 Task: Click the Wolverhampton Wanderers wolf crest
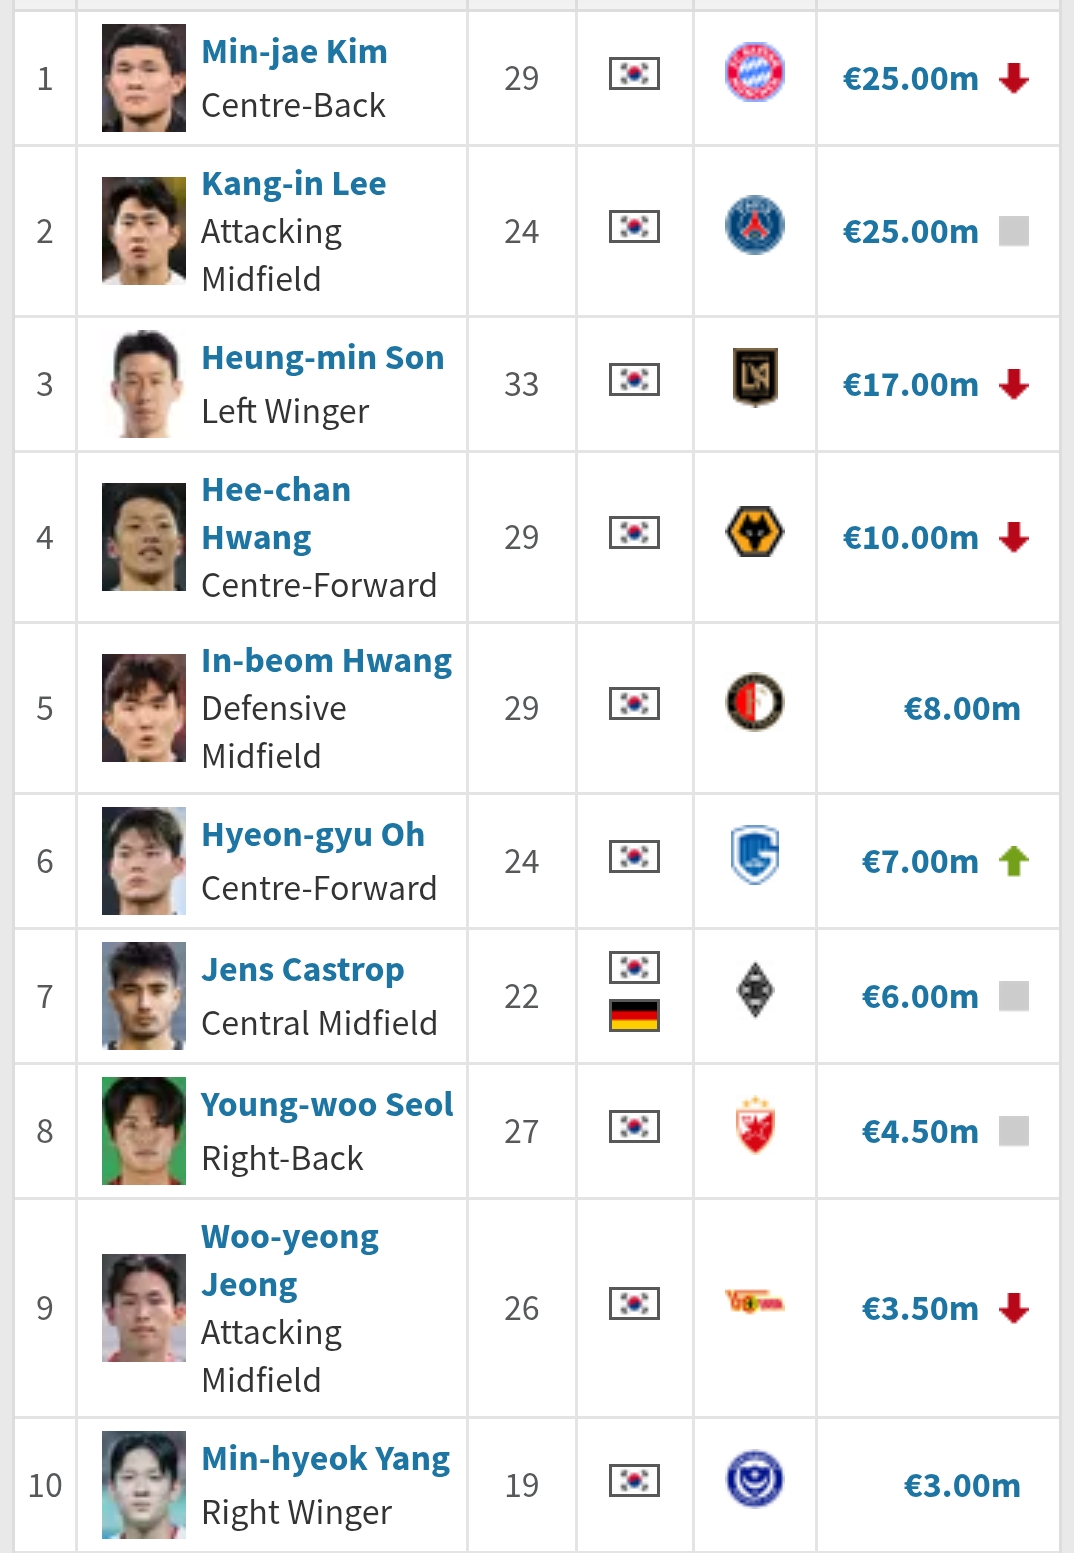click(754, 531)
